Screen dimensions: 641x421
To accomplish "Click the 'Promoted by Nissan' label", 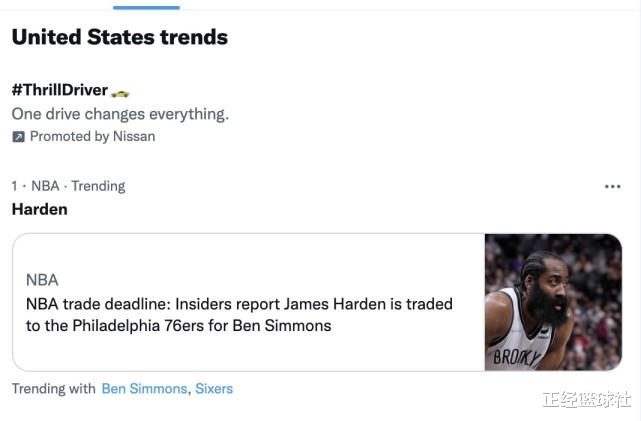I will [92, 137].
